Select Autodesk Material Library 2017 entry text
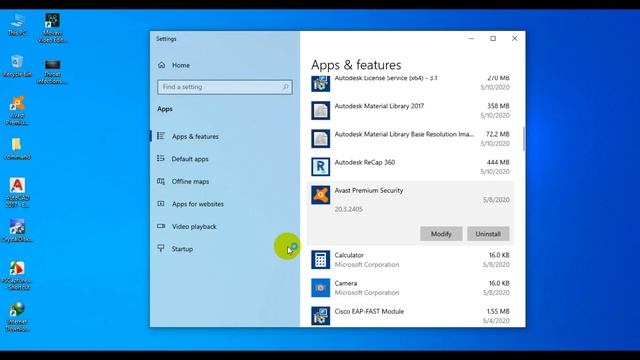The image size is (640, 360). click(x=379, y=106)
